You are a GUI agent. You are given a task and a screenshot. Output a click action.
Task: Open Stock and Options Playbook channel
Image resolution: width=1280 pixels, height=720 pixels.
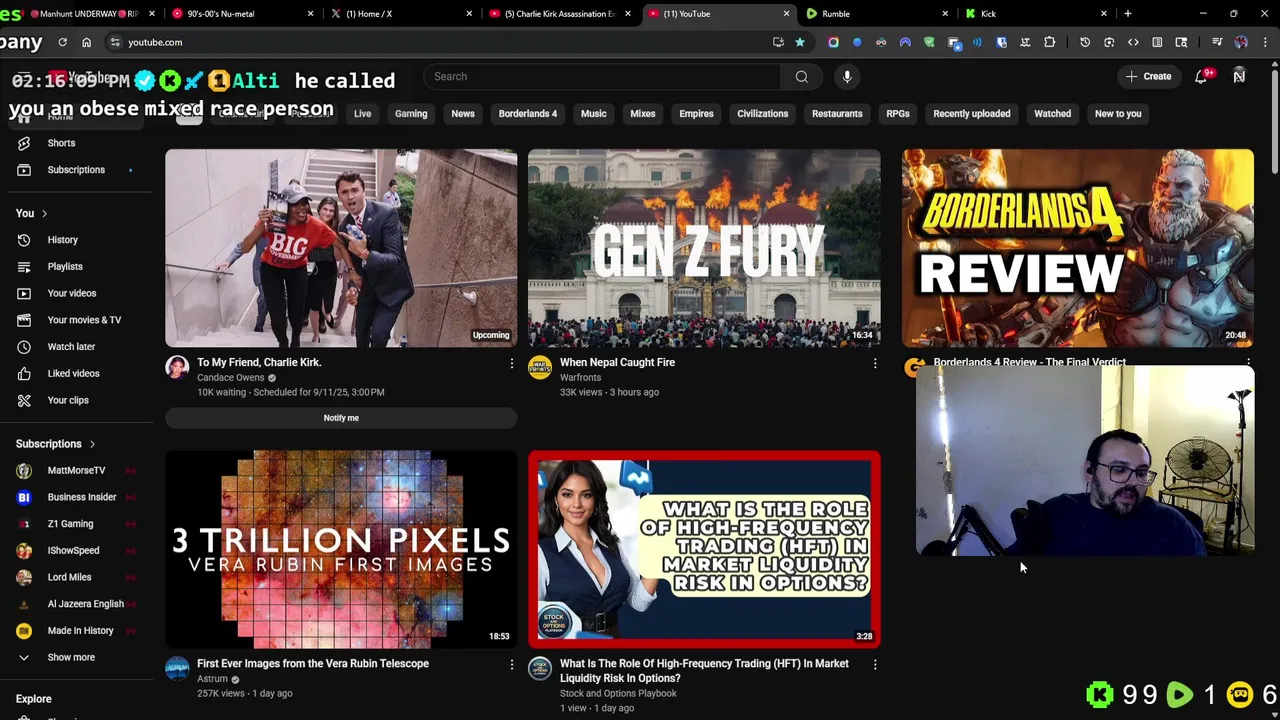pos(618,694)
